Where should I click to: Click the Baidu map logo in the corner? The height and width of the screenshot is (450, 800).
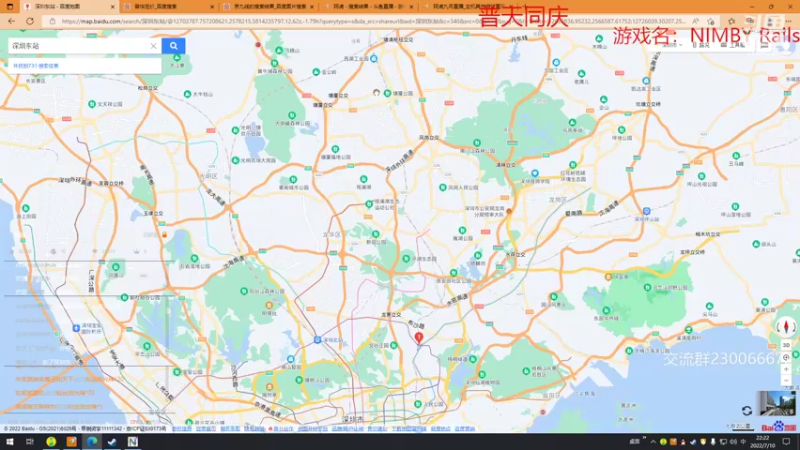tap(779, 427)
